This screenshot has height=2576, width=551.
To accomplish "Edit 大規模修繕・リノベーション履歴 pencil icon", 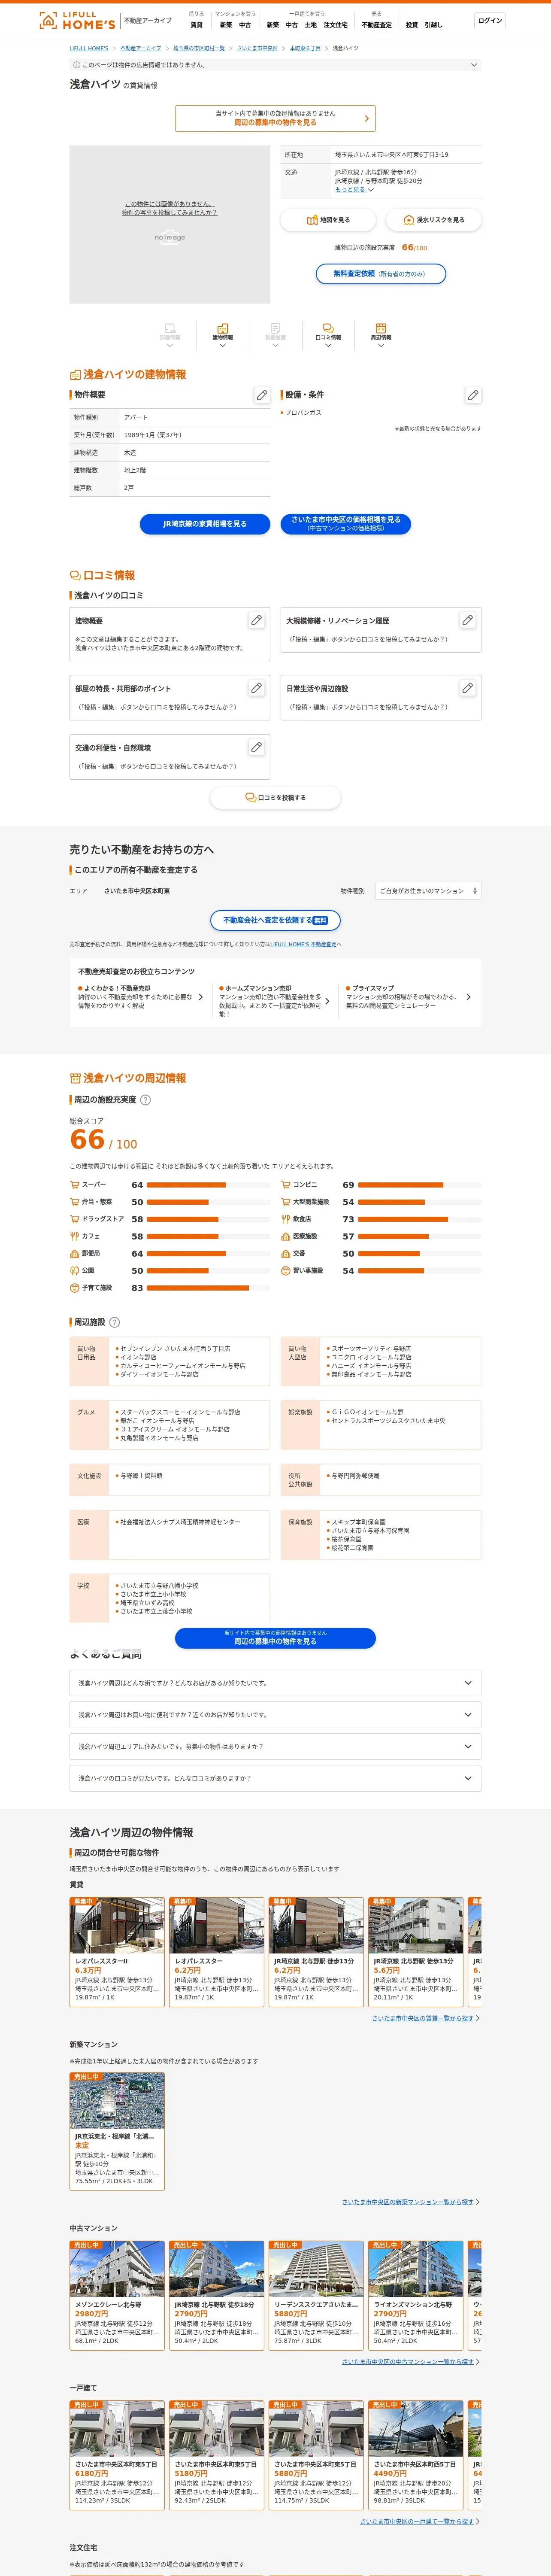I will click(467, 621).
